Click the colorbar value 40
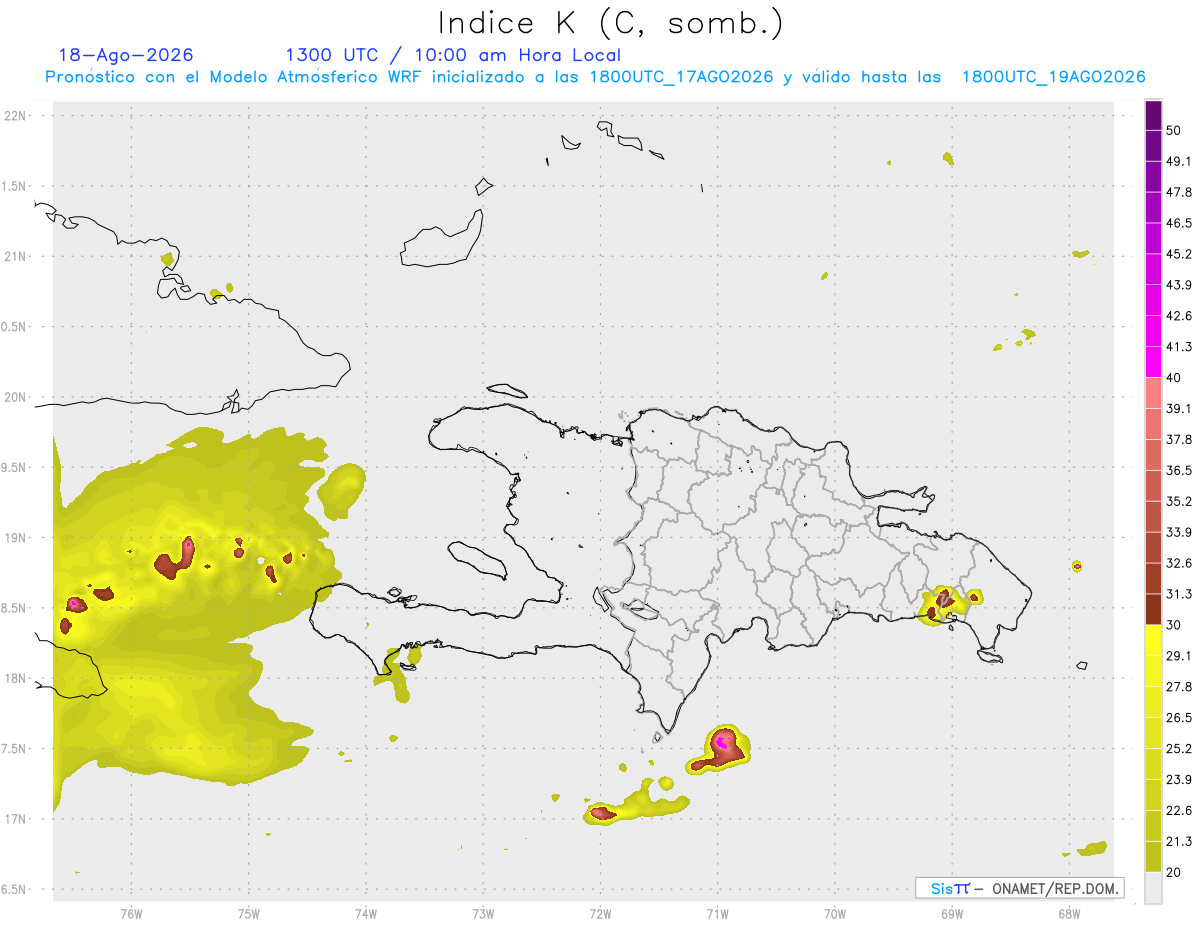The height and width of the screenshot is (927, 1200). tap(1174, 378)
